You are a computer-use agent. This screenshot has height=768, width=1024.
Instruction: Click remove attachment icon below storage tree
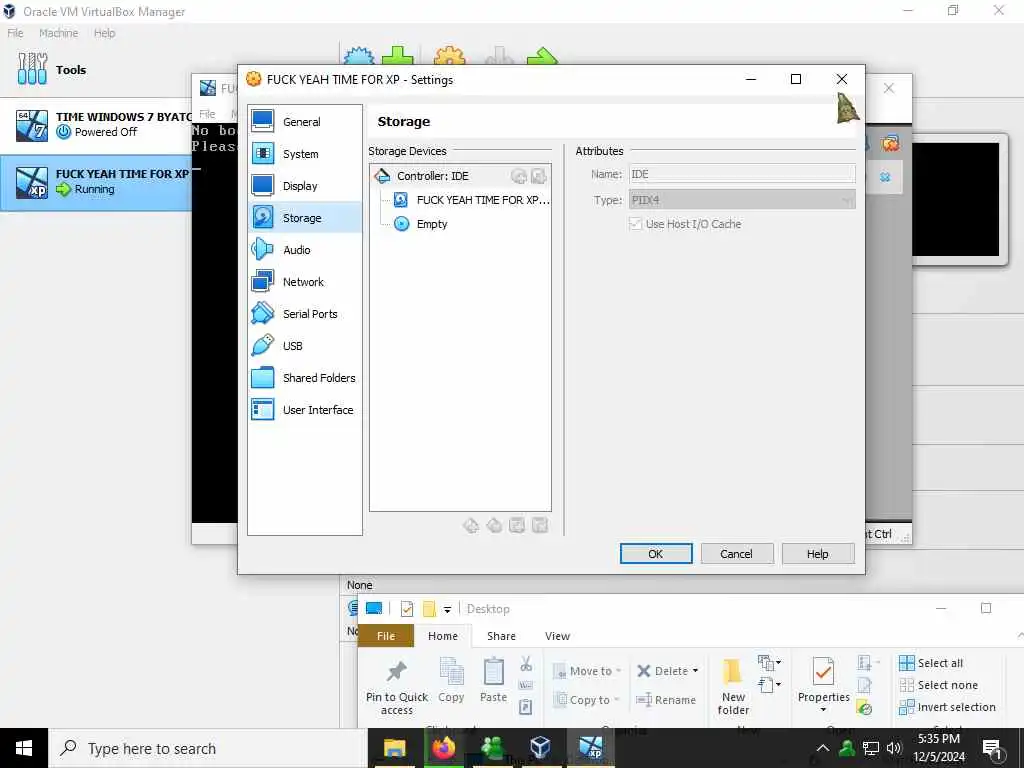point(539,525)
